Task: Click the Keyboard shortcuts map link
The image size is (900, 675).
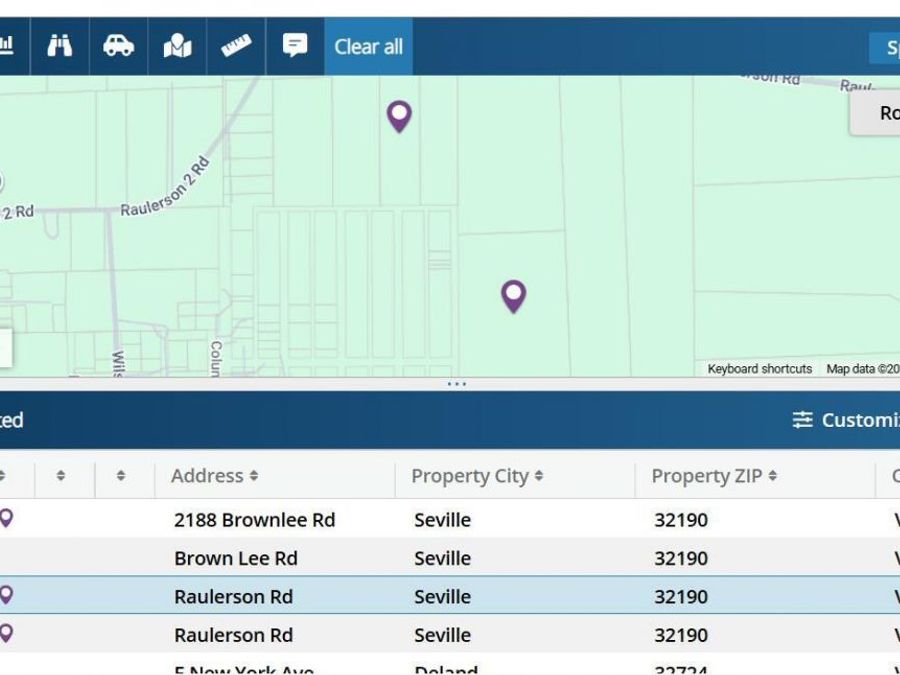Action: click(x=759, y=369)
